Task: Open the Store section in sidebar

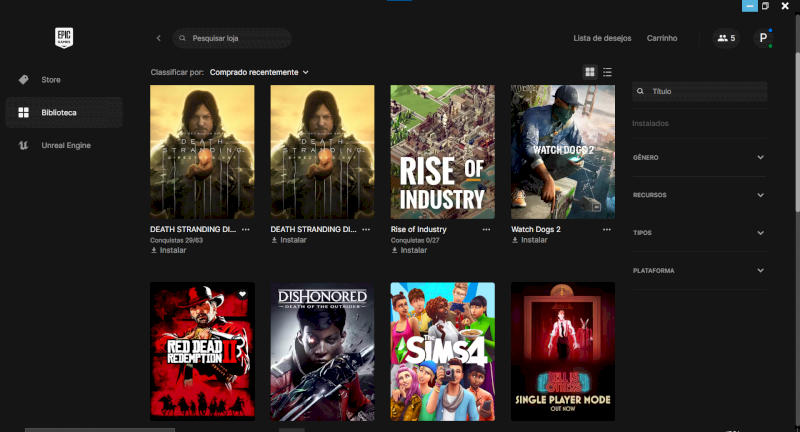Action: click(x=64, y=80)
